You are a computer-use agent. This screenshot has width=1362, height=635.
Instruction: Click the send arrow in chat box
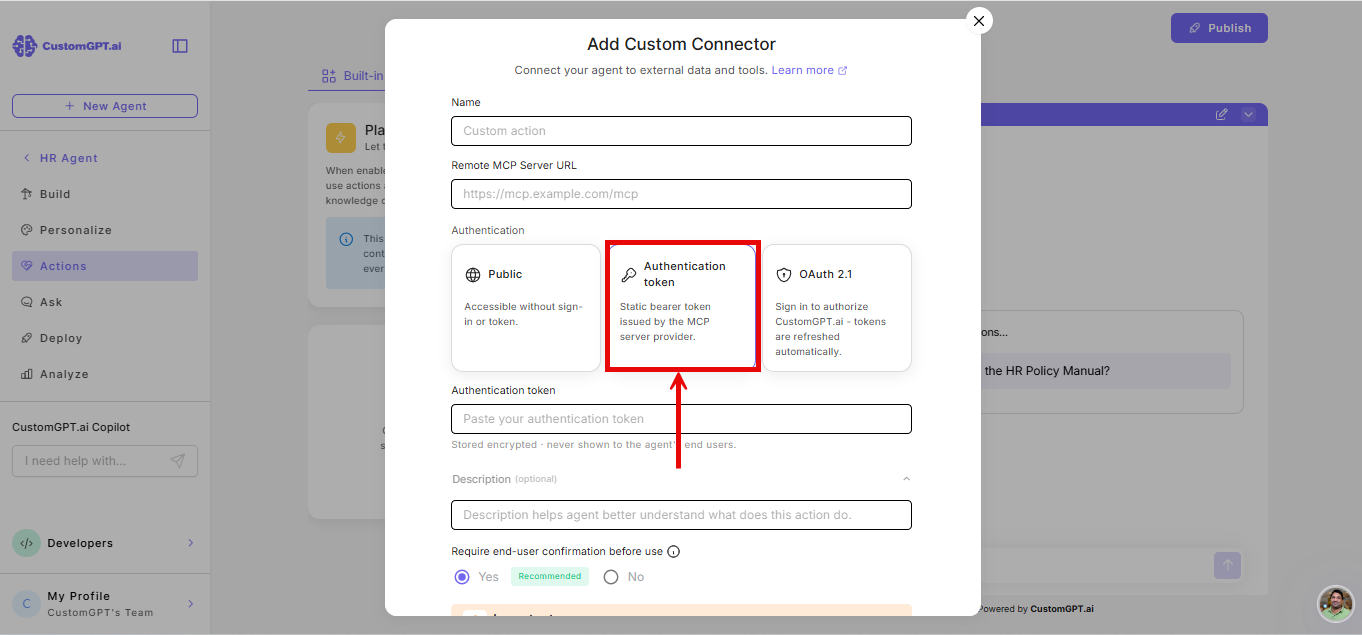click(1227, 565)
